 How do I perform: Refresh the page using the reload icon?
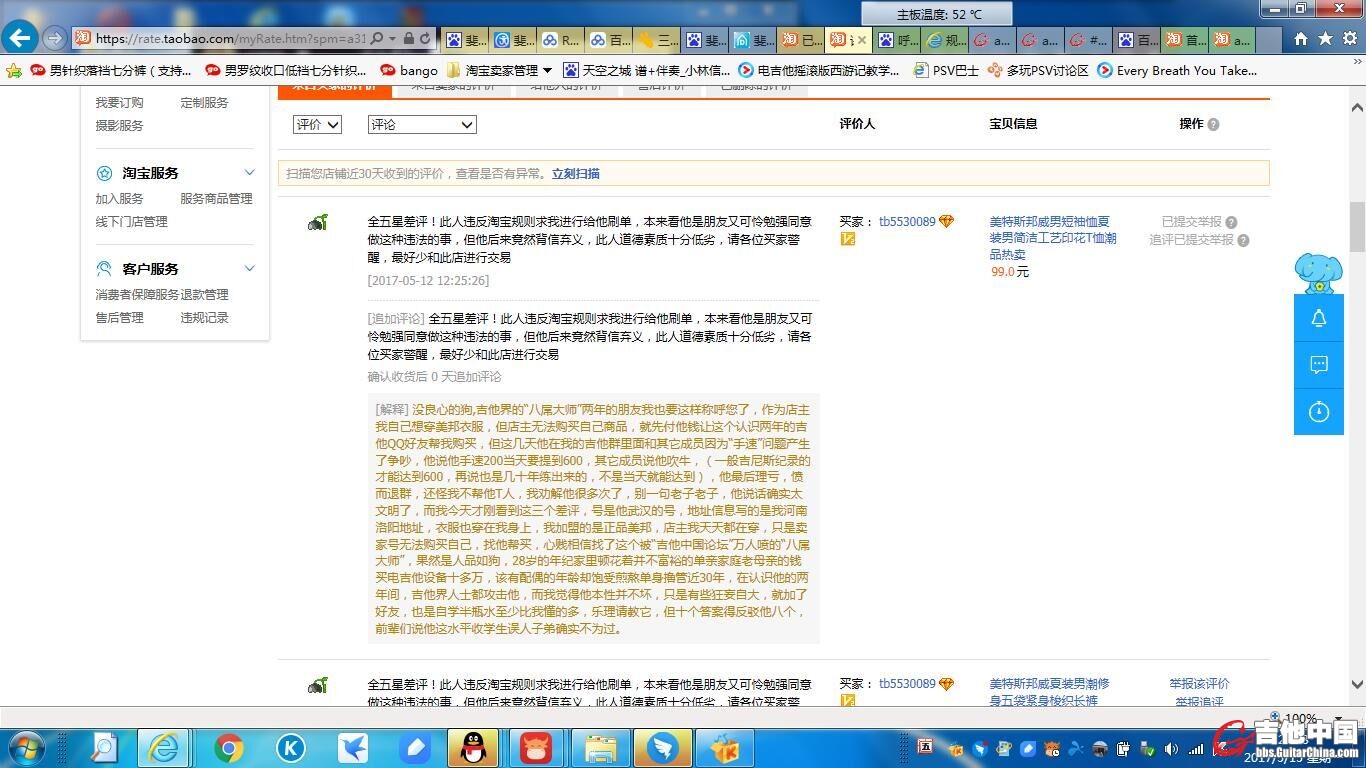pos(425,38)
